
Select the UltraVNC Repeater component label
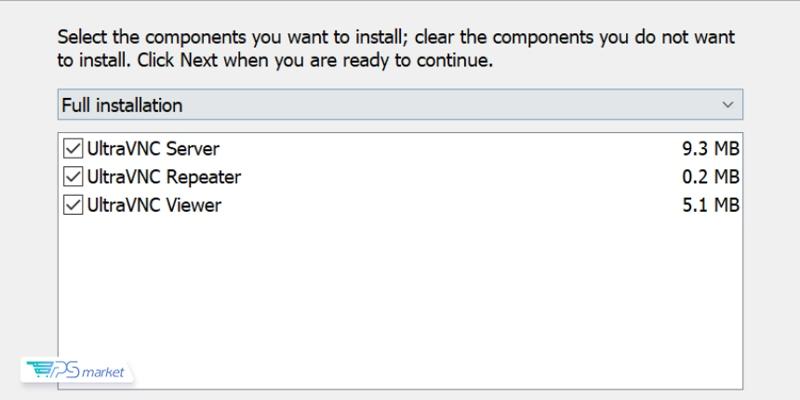(164, 177)
